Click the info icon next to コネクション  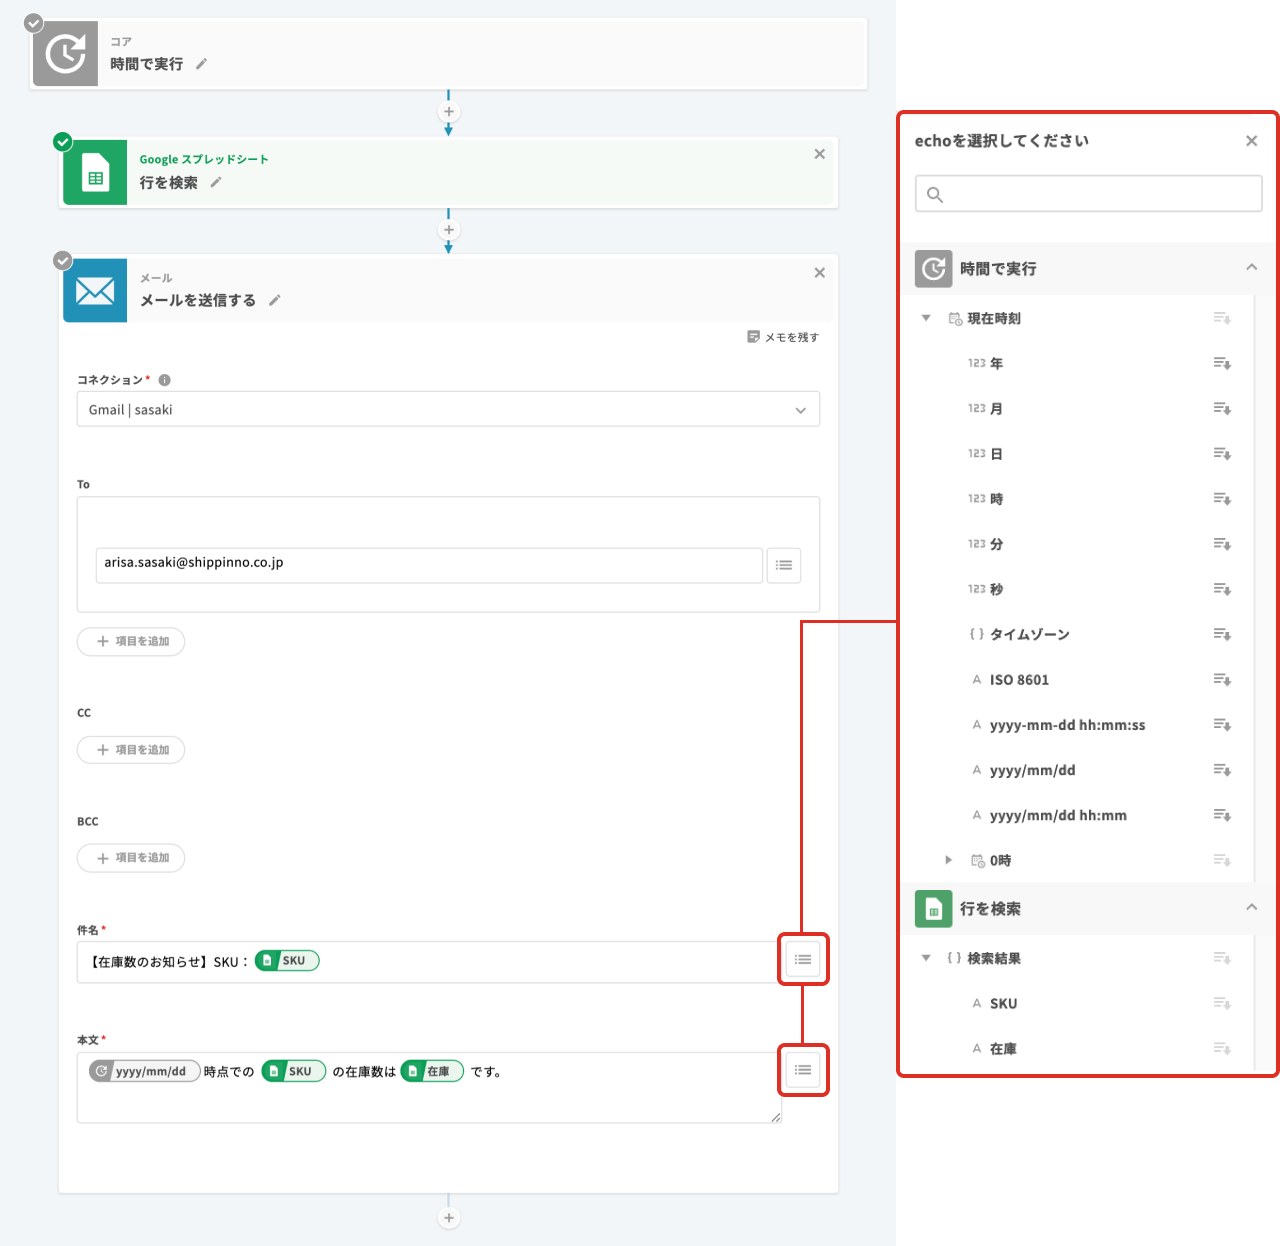(x=165, y=380)
